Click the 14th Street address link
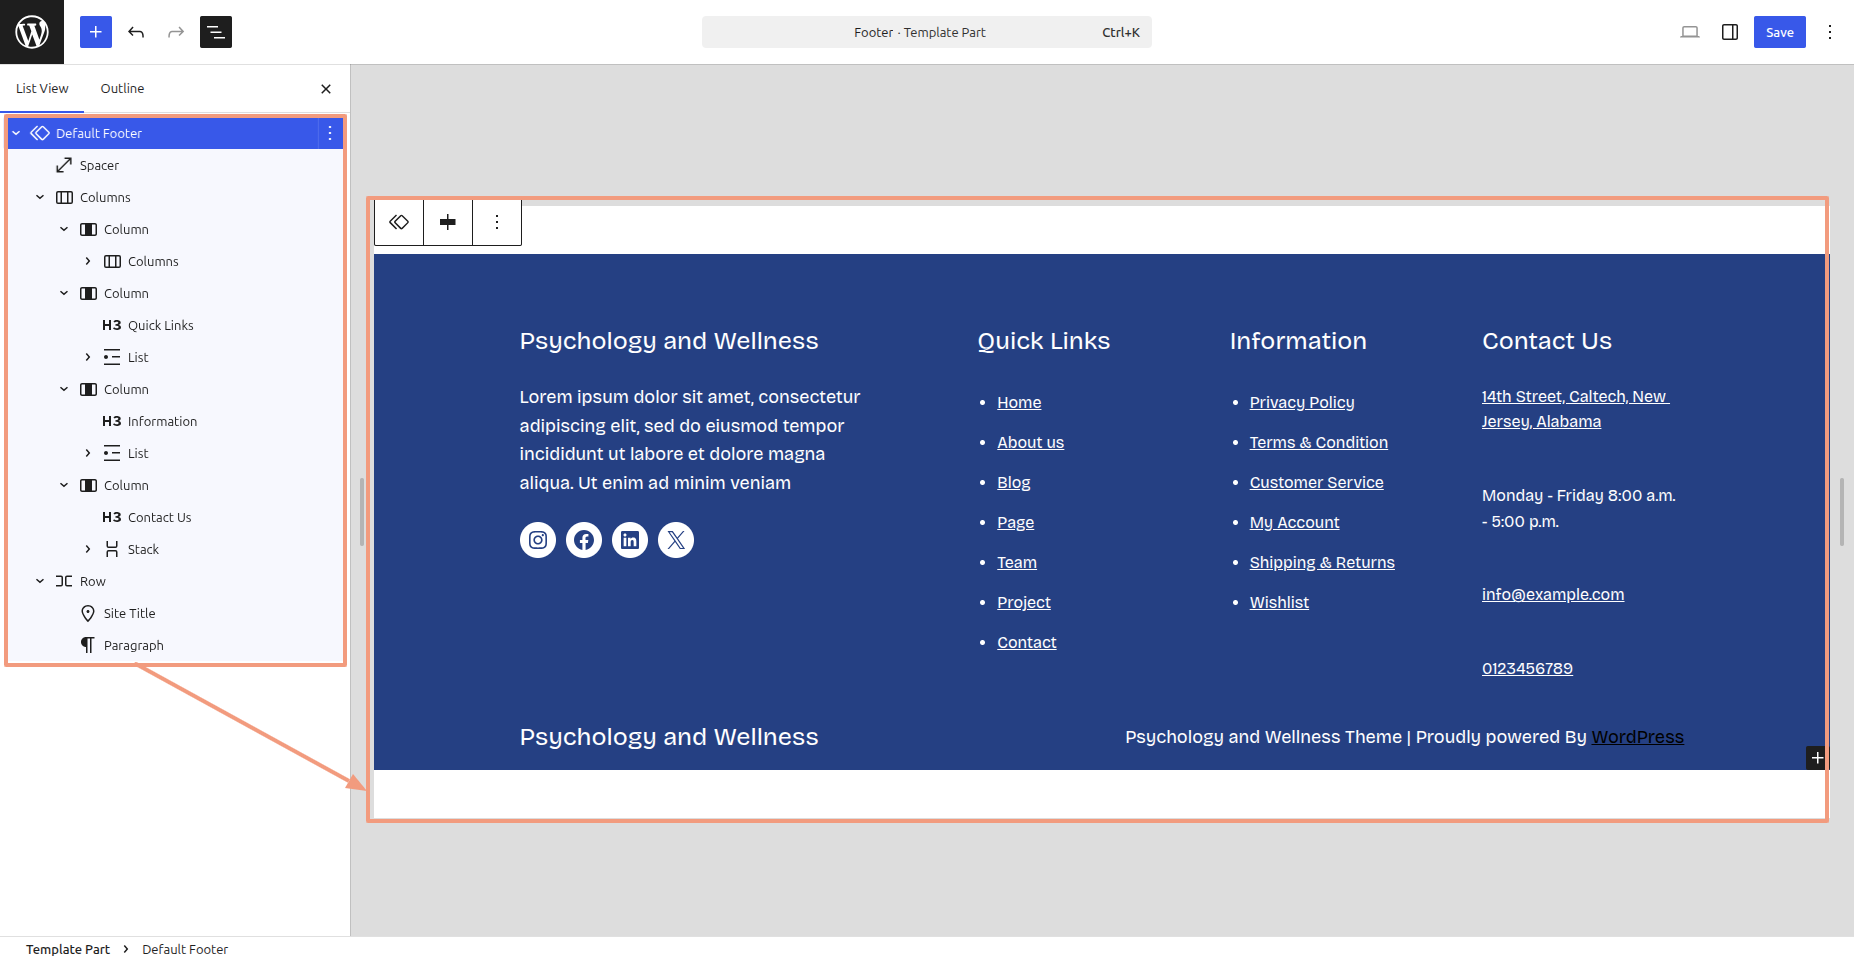The width and height of the screenshot is (1854, 961). pos(1575,409)
